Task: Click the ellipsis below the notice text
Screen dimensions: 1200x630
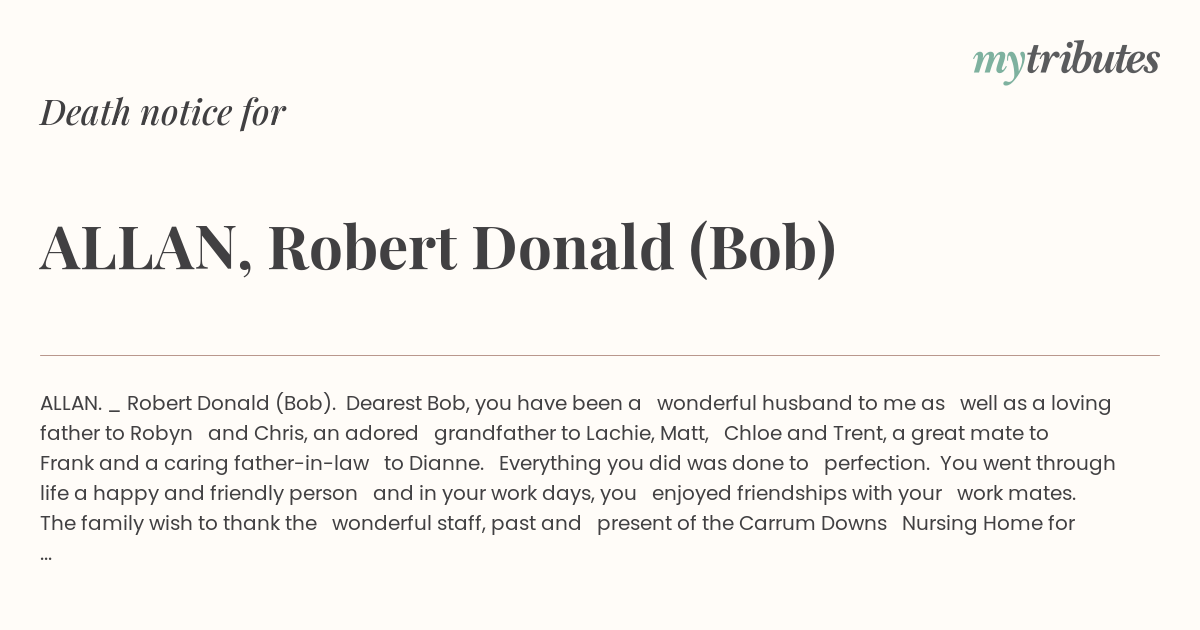Action: pyautogui.click(x=46, y=555)
